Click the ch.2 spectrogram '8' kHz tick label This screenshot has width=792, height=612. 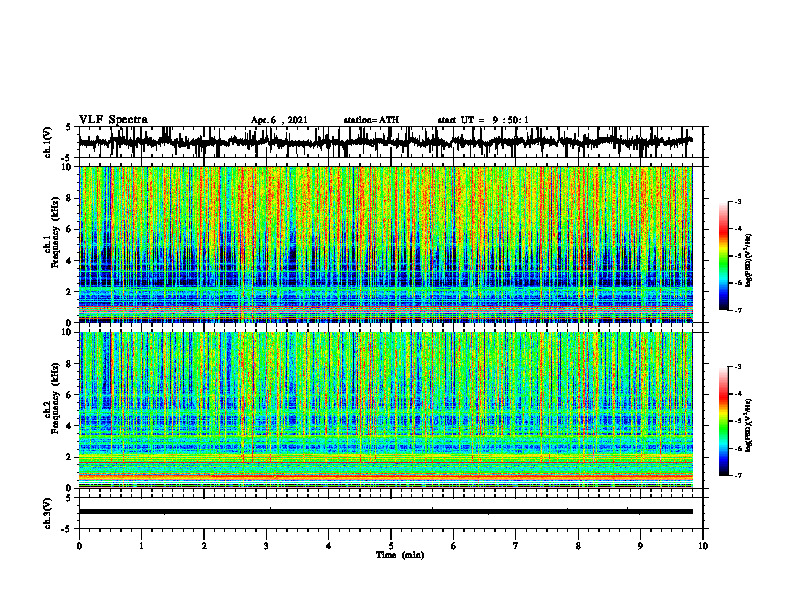[x=70, y=364]
